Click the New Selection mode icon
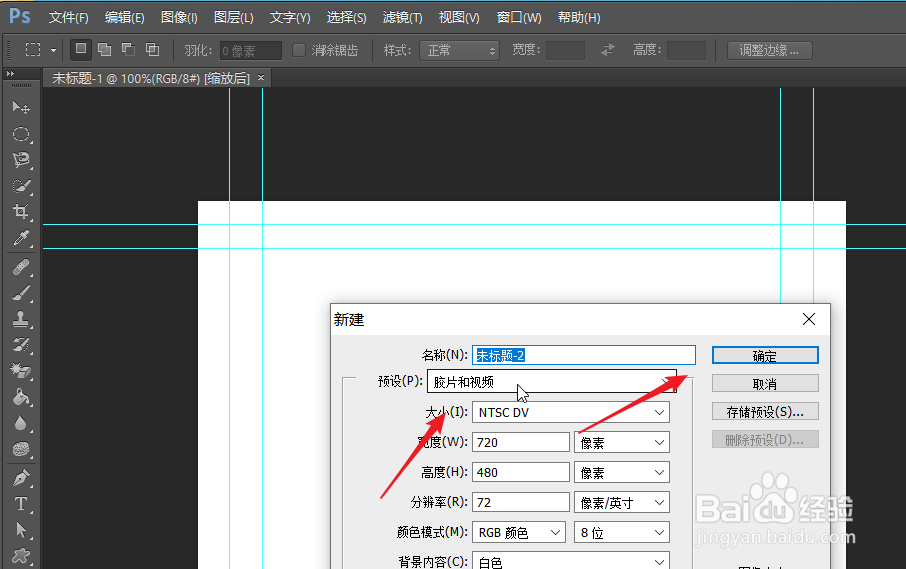This screenshot has height=569, width=906. 81,50
